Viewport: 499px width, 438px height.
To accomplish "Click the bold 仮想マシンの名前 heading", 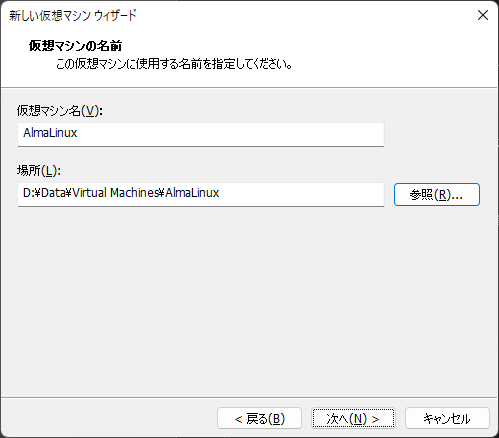I will (75, 46).
